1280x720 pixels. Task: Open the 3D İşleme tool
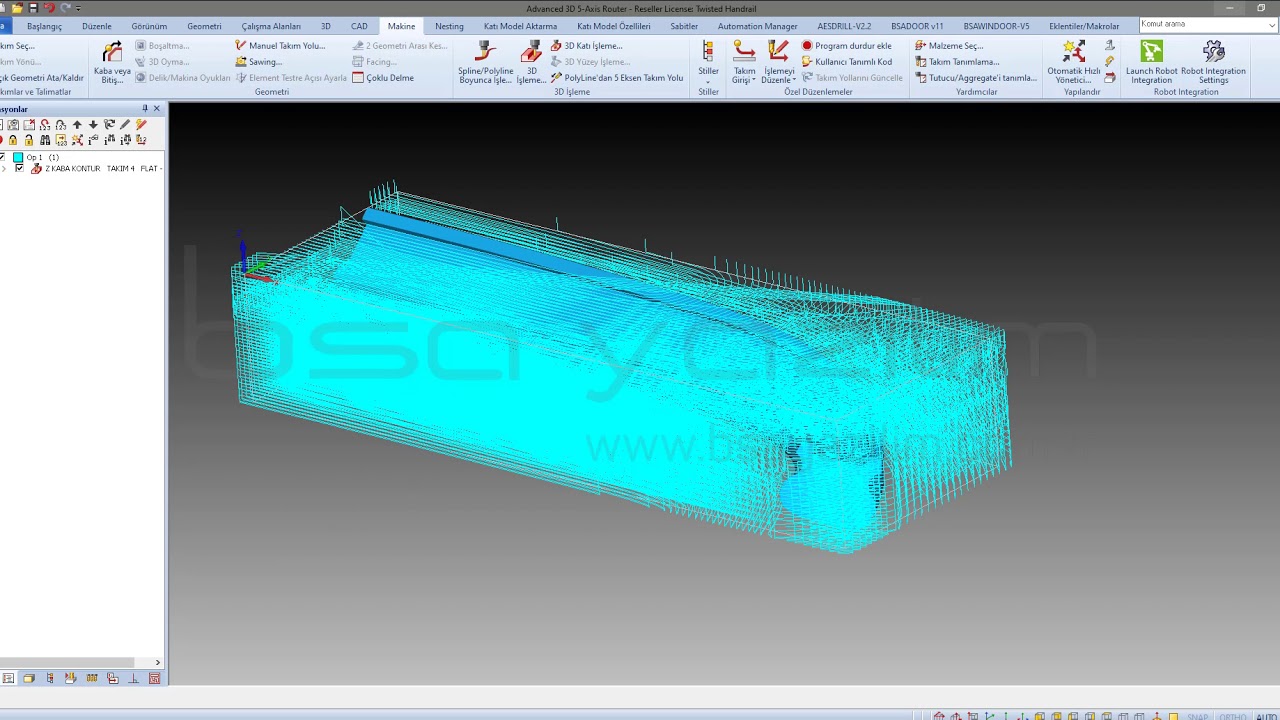pos(531,61)
